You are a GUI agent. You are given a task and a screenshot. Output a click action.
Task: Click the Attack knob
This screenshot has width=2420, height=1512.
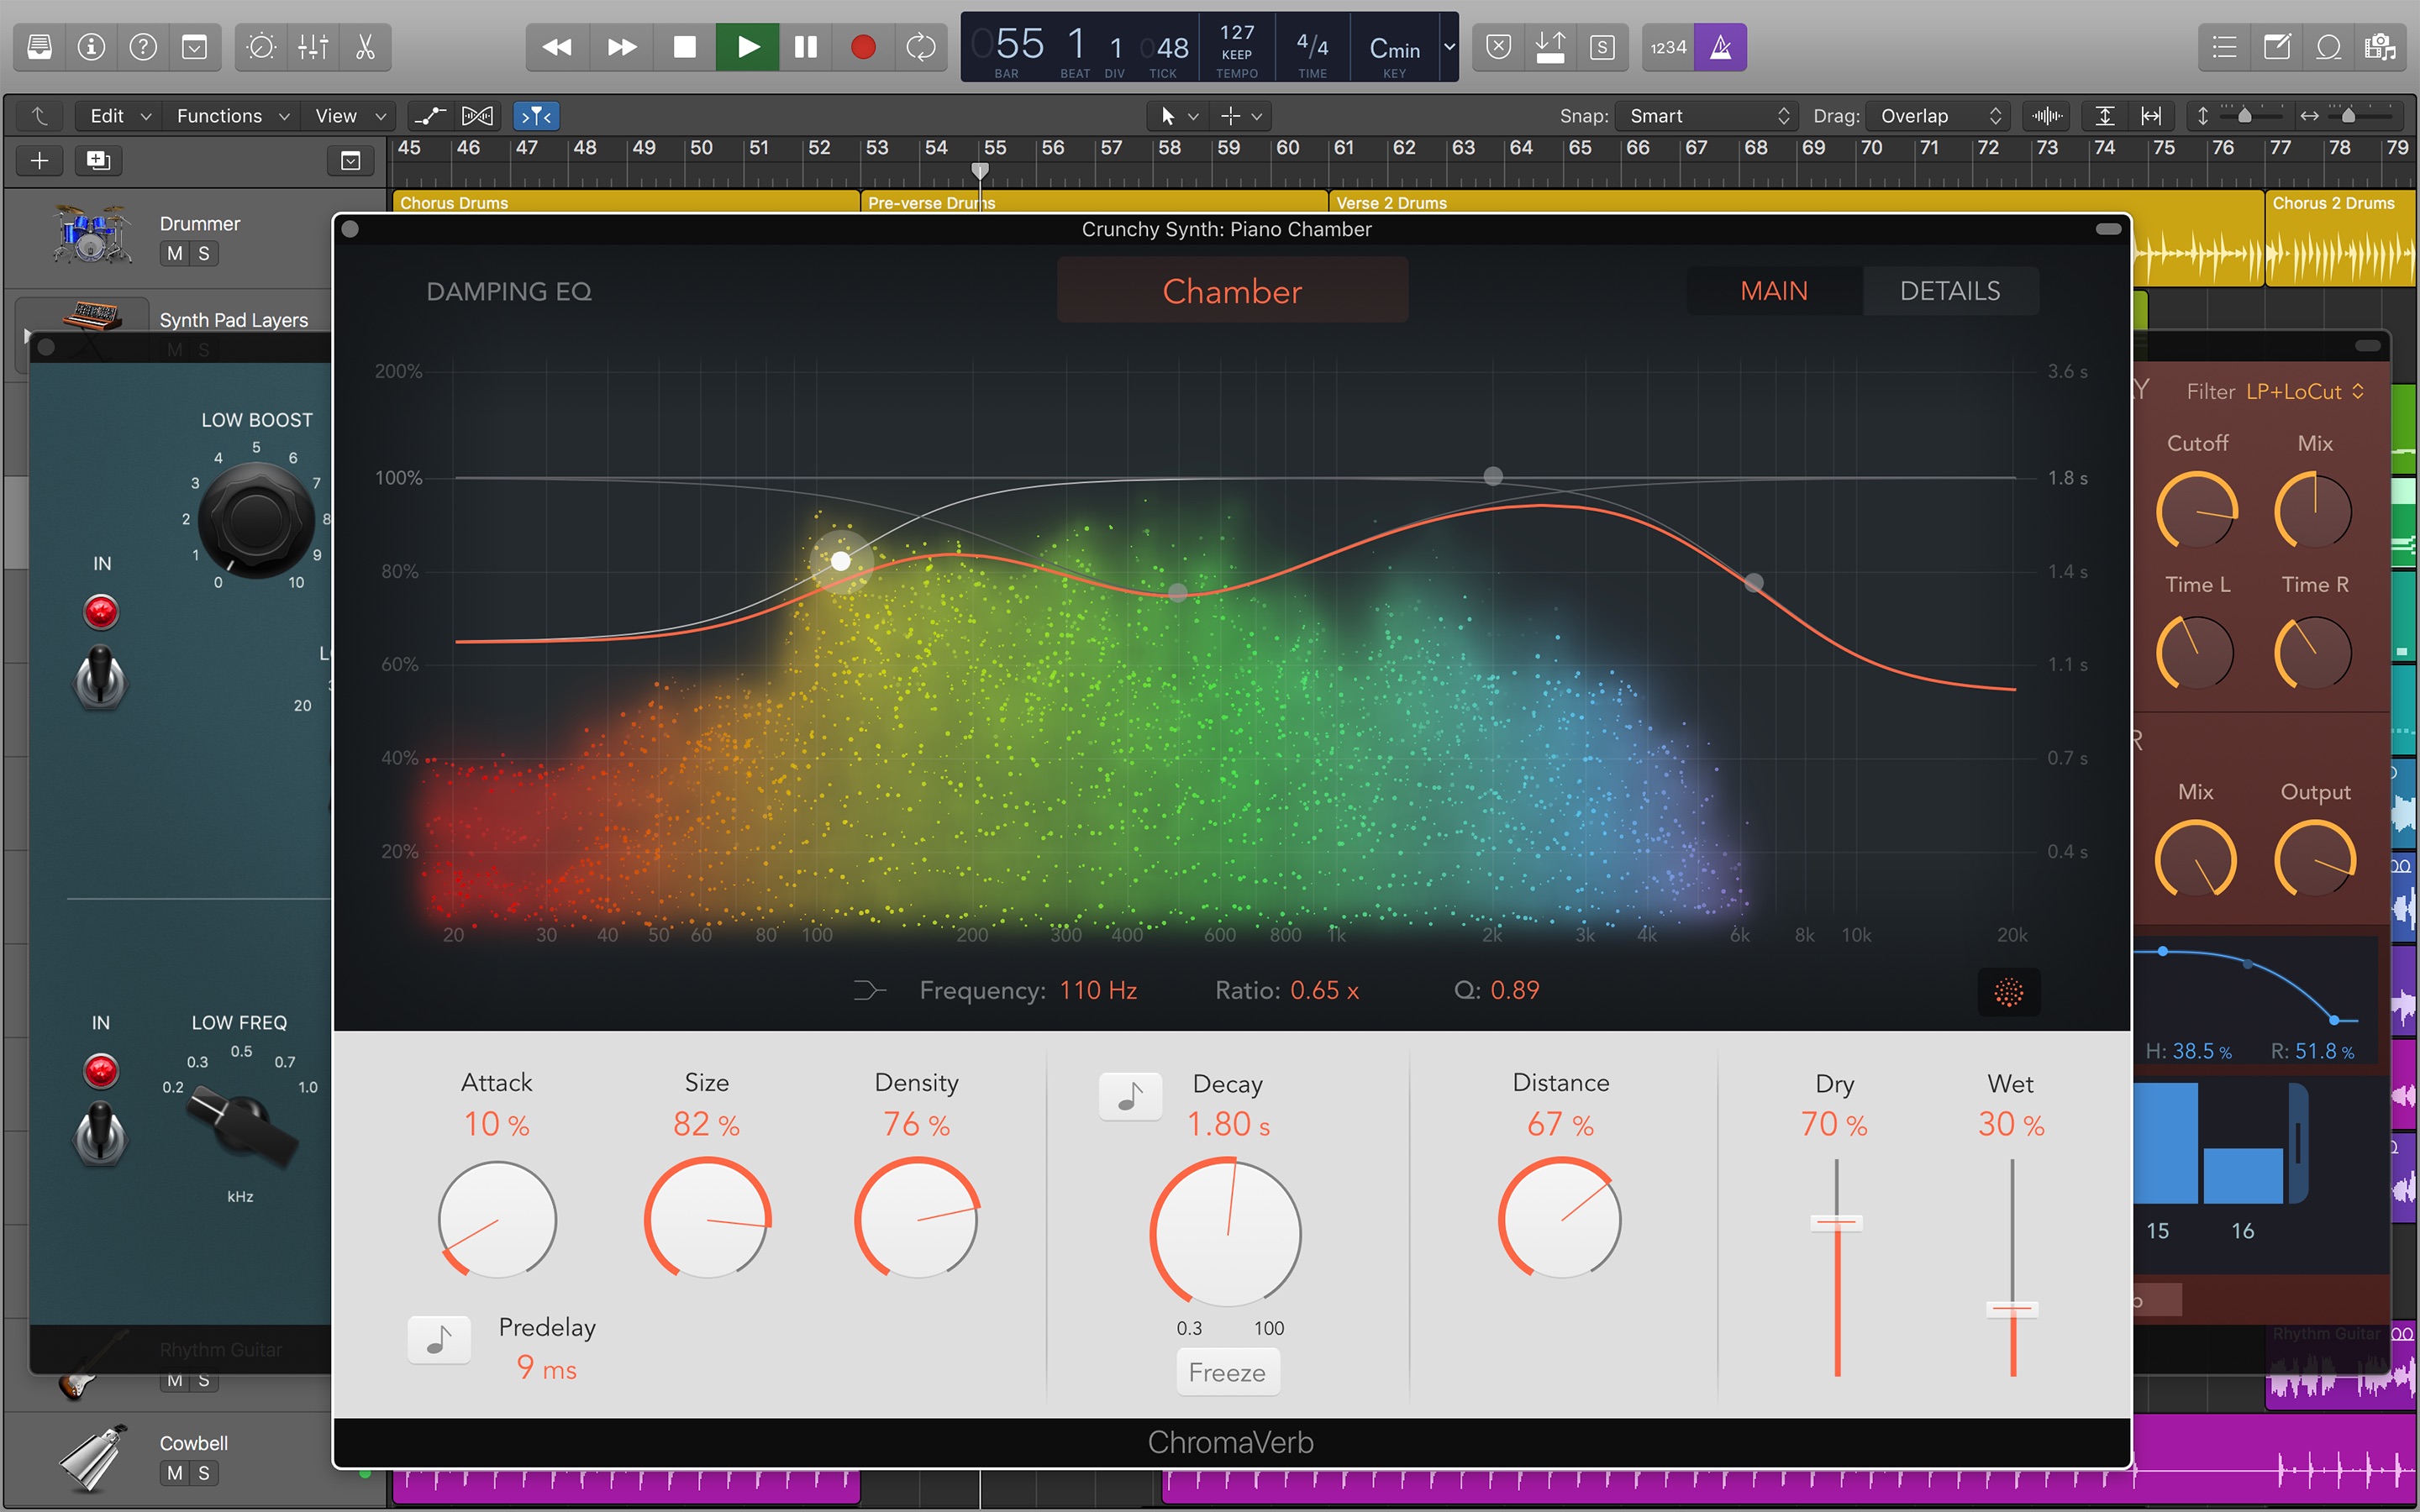click(497, 1219)
